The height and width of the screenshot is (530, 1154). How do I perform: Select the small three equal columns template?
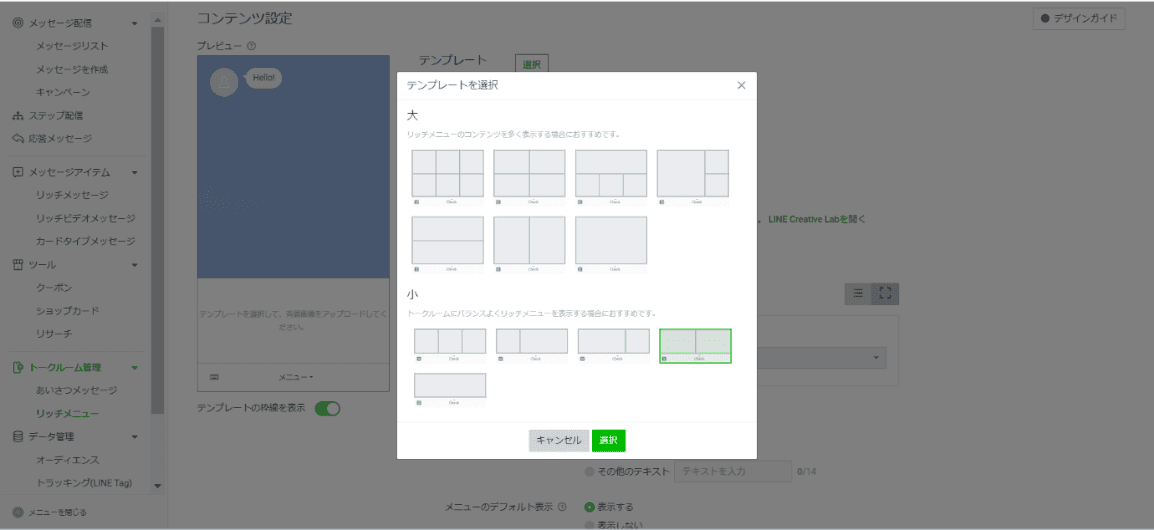(x=450, y=342)
